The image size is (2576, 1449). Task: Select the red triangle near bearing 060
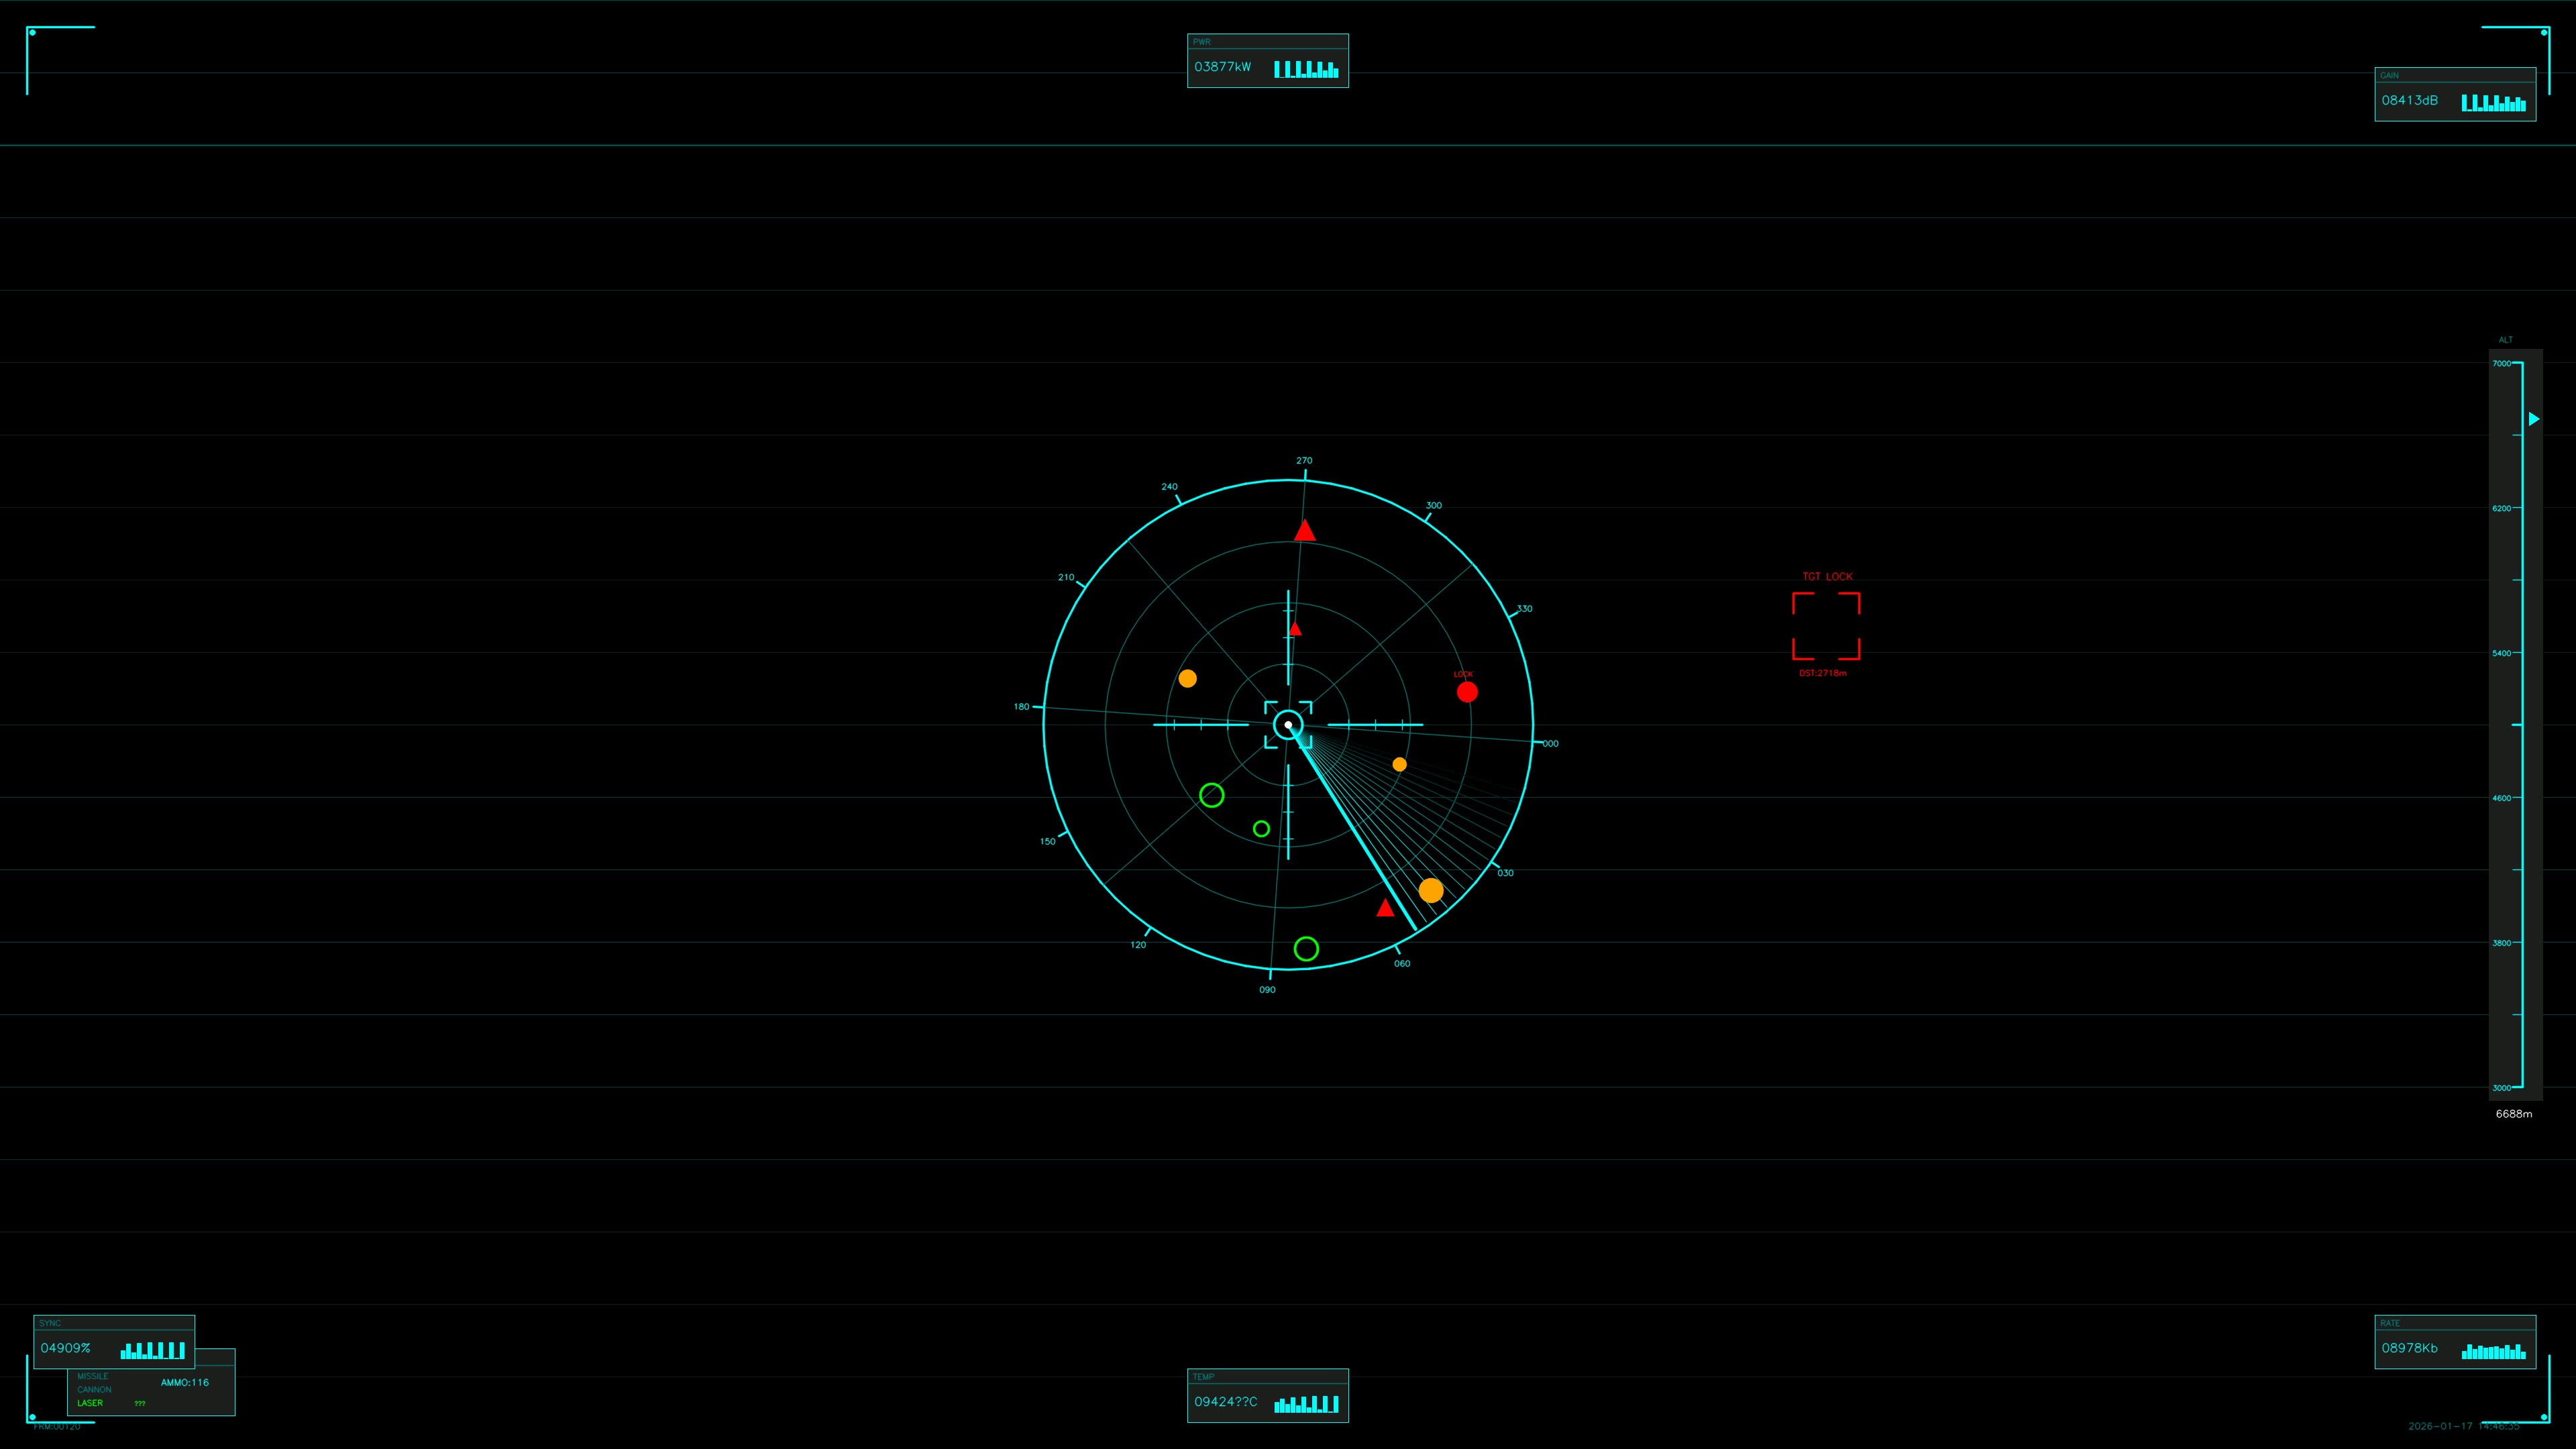1384,908
